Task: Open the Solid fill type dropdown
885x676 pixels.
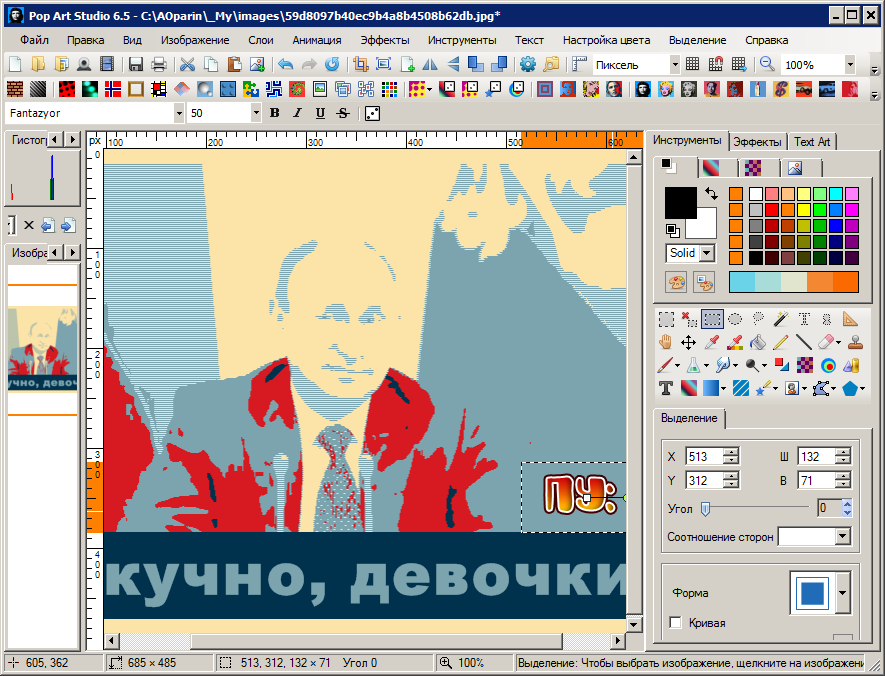Action: [x=707, y=253]
